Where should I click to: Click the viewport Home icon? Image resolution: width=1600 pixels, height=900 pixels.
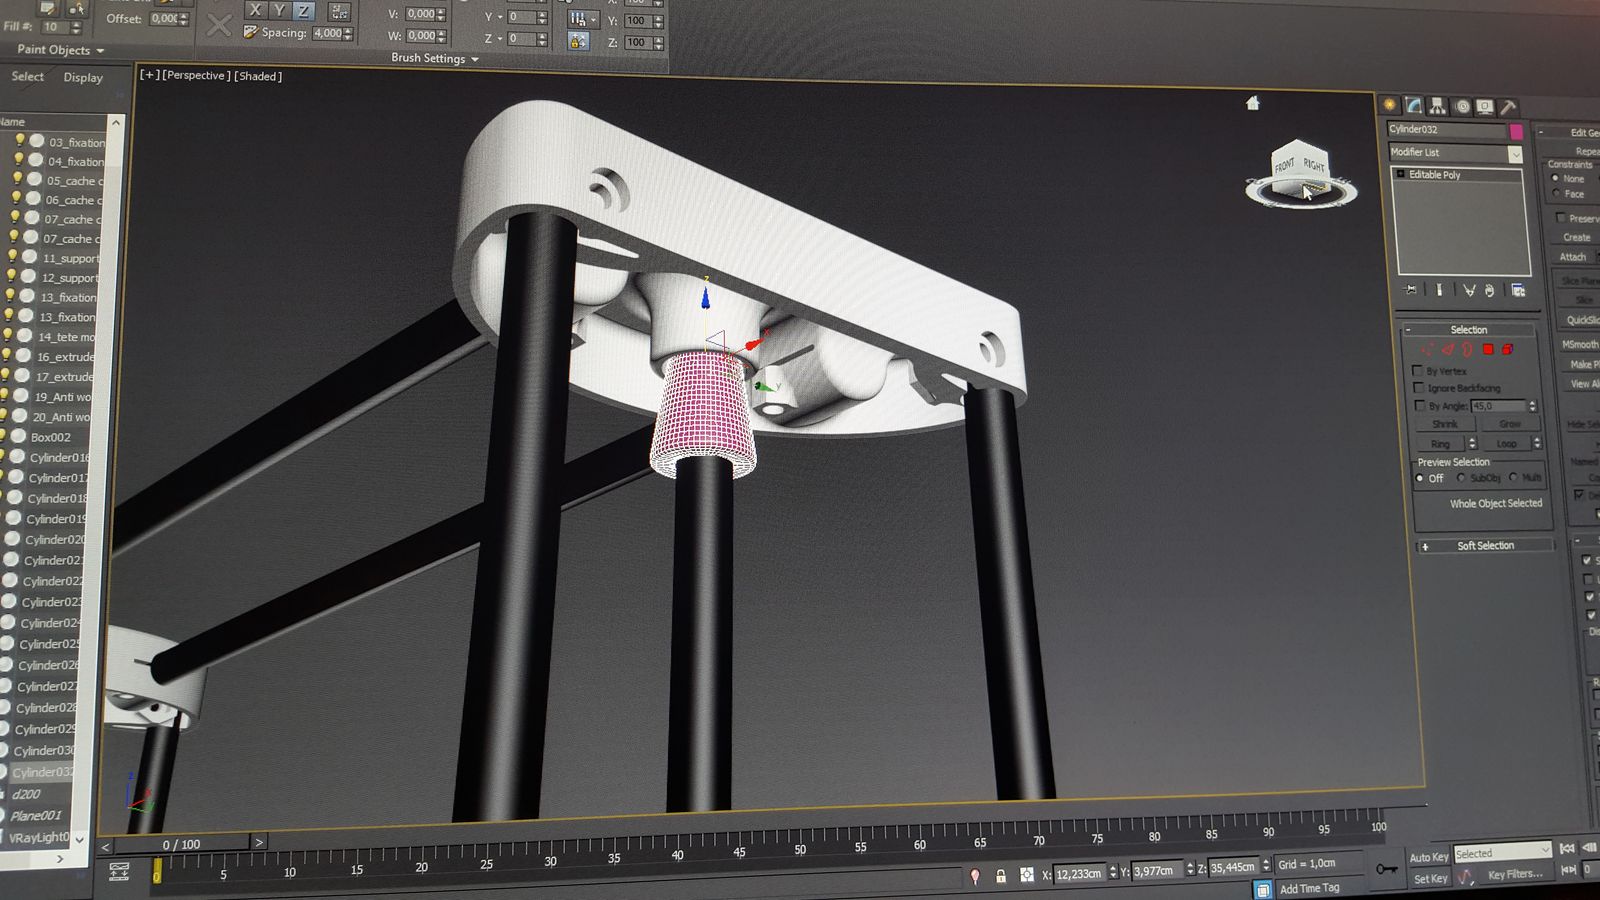click(x=1253, y=102)
